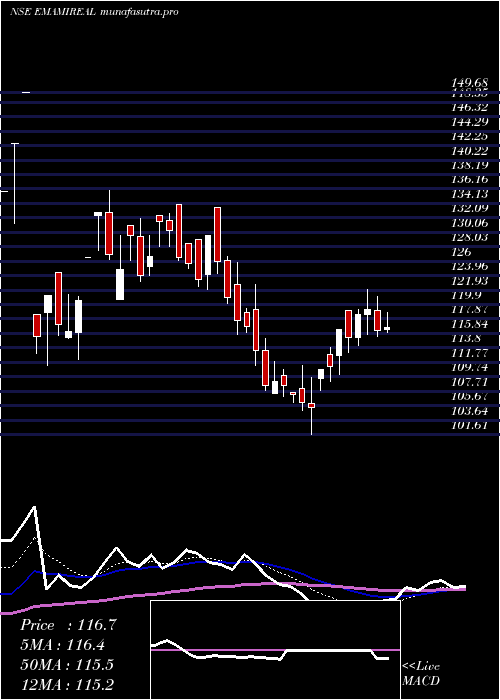
Task: Click the 149.68 price axis label
Action: 470,83
